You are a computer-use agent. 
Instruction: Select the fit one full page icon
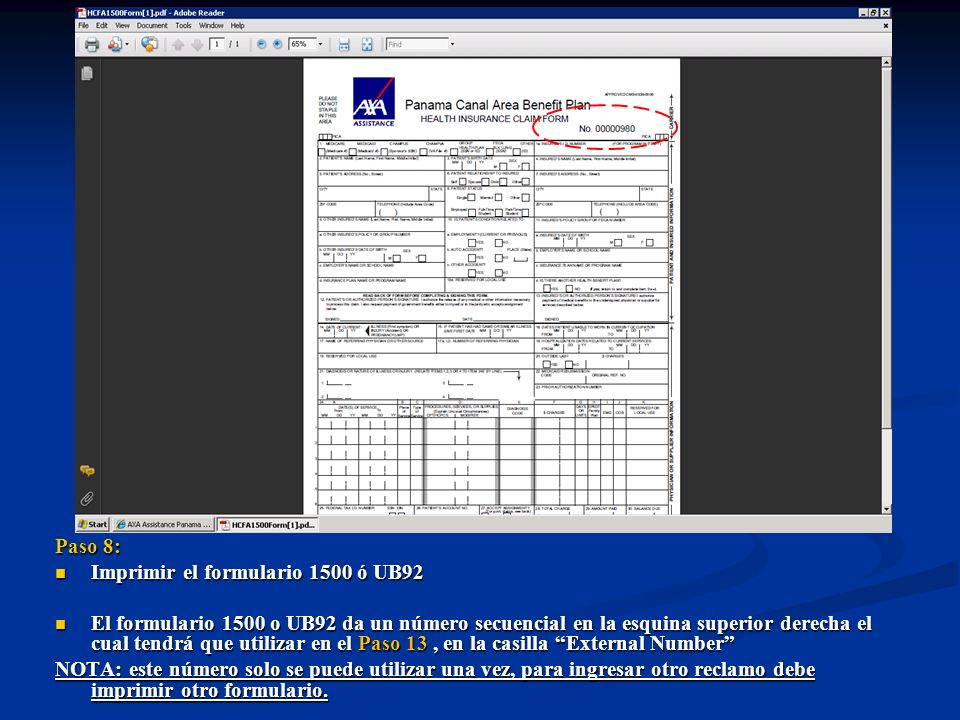pyautogui.click(x=367, y=44)
